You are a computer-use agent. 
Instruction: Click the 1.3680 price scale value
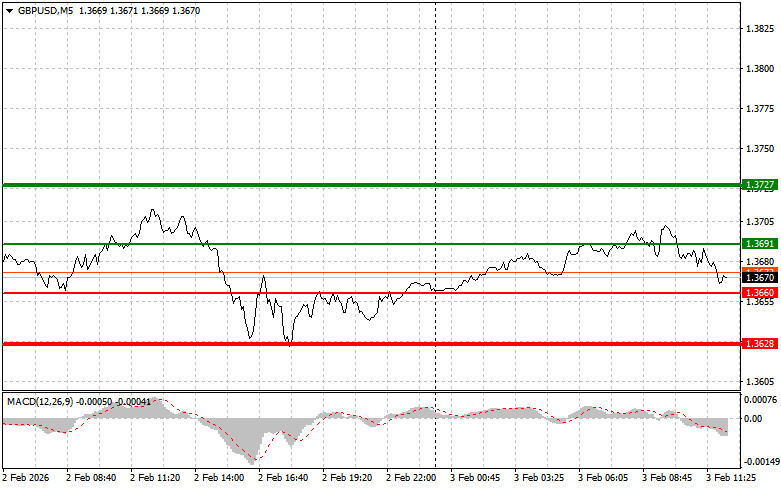[760, 261]
